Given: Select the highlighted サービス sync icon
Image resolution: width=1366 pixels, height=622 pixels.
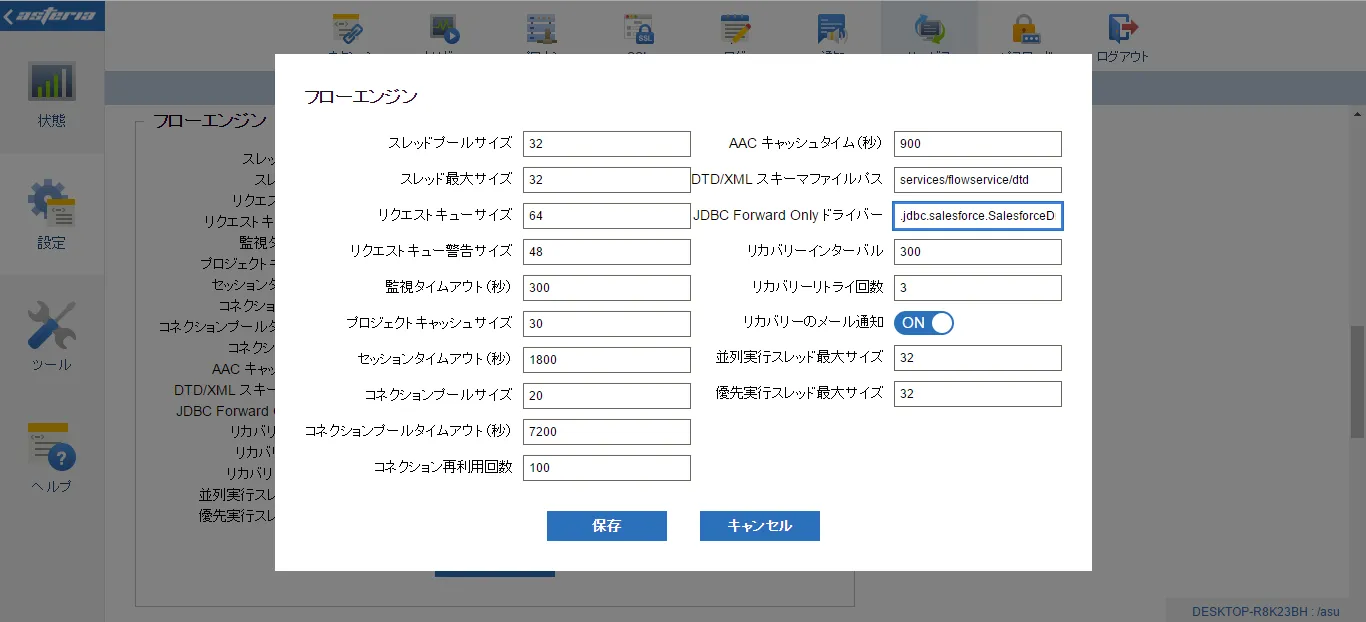Looking at the screenshot, I should (929, 30).
